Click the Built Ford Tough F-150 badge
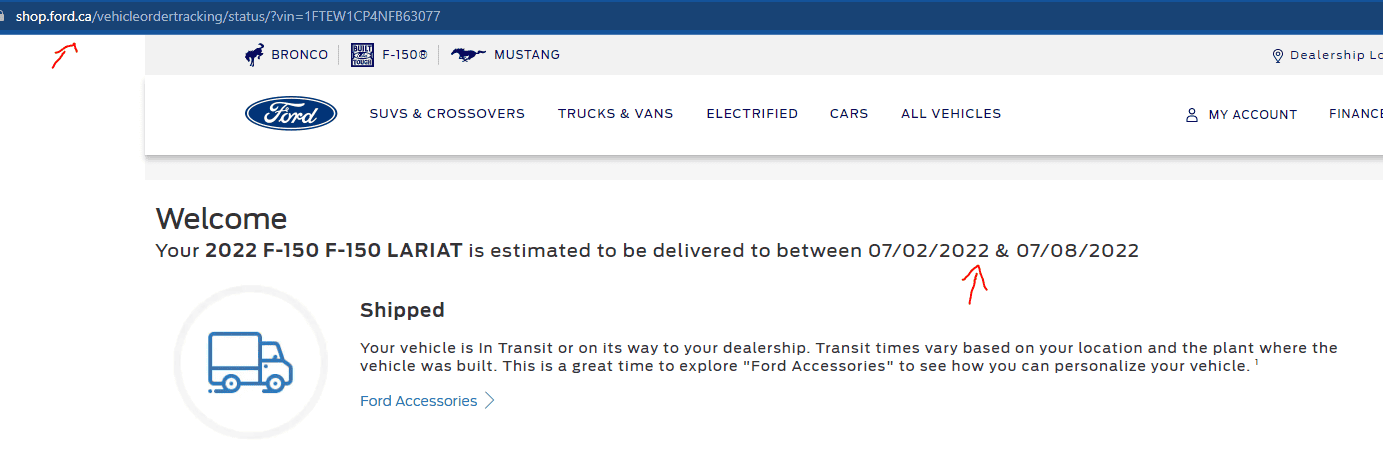1383x452 pixels. [x=362, y=55]
